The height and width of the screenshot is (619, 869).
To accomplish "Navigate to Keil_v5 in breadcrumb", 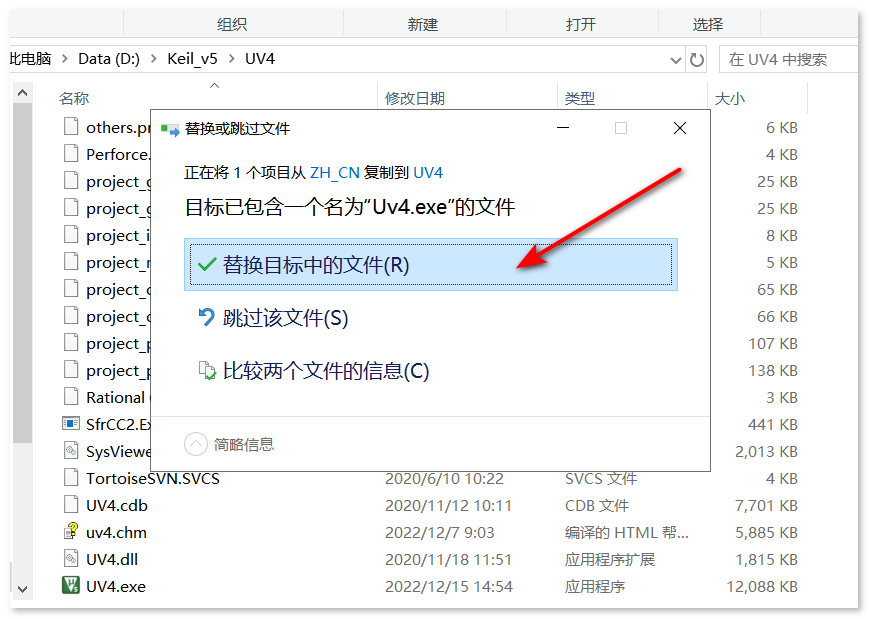I will (x=192, y=59).
